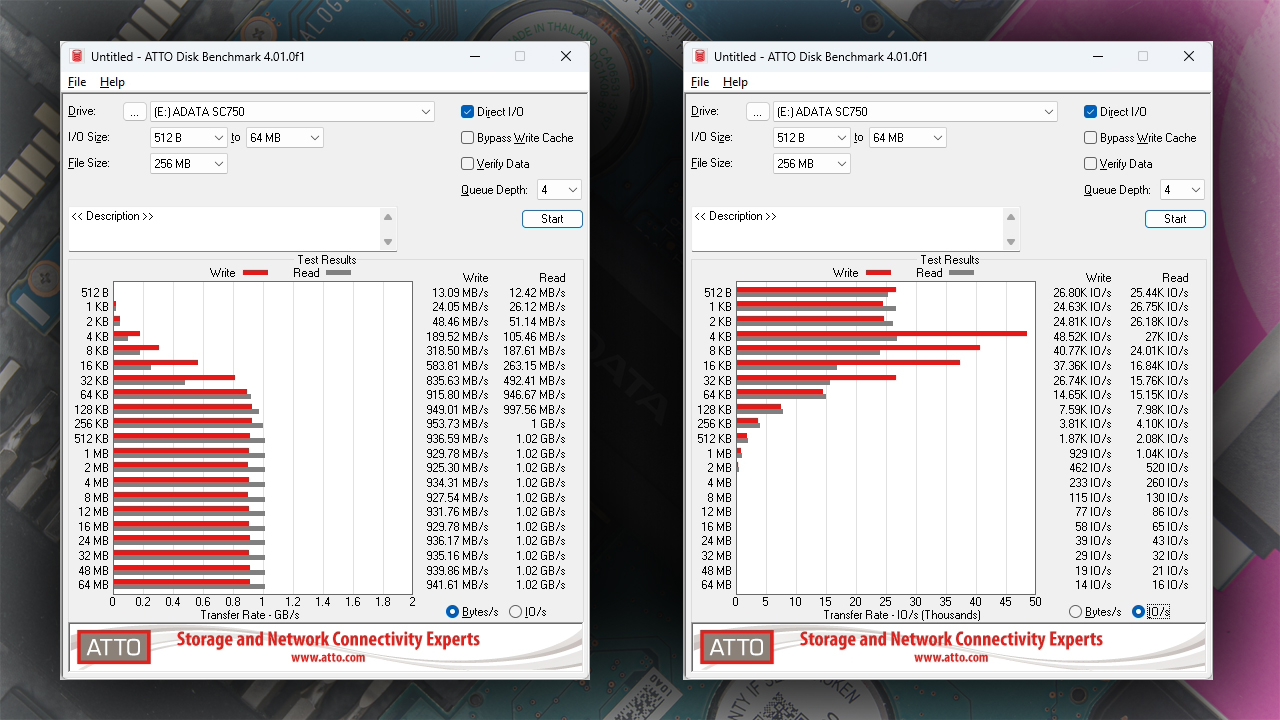The height and width of the screenshot is (720, 1280).
Task: Enable Bypass Write Cache in the left window
Action: (x=467, y=138)
